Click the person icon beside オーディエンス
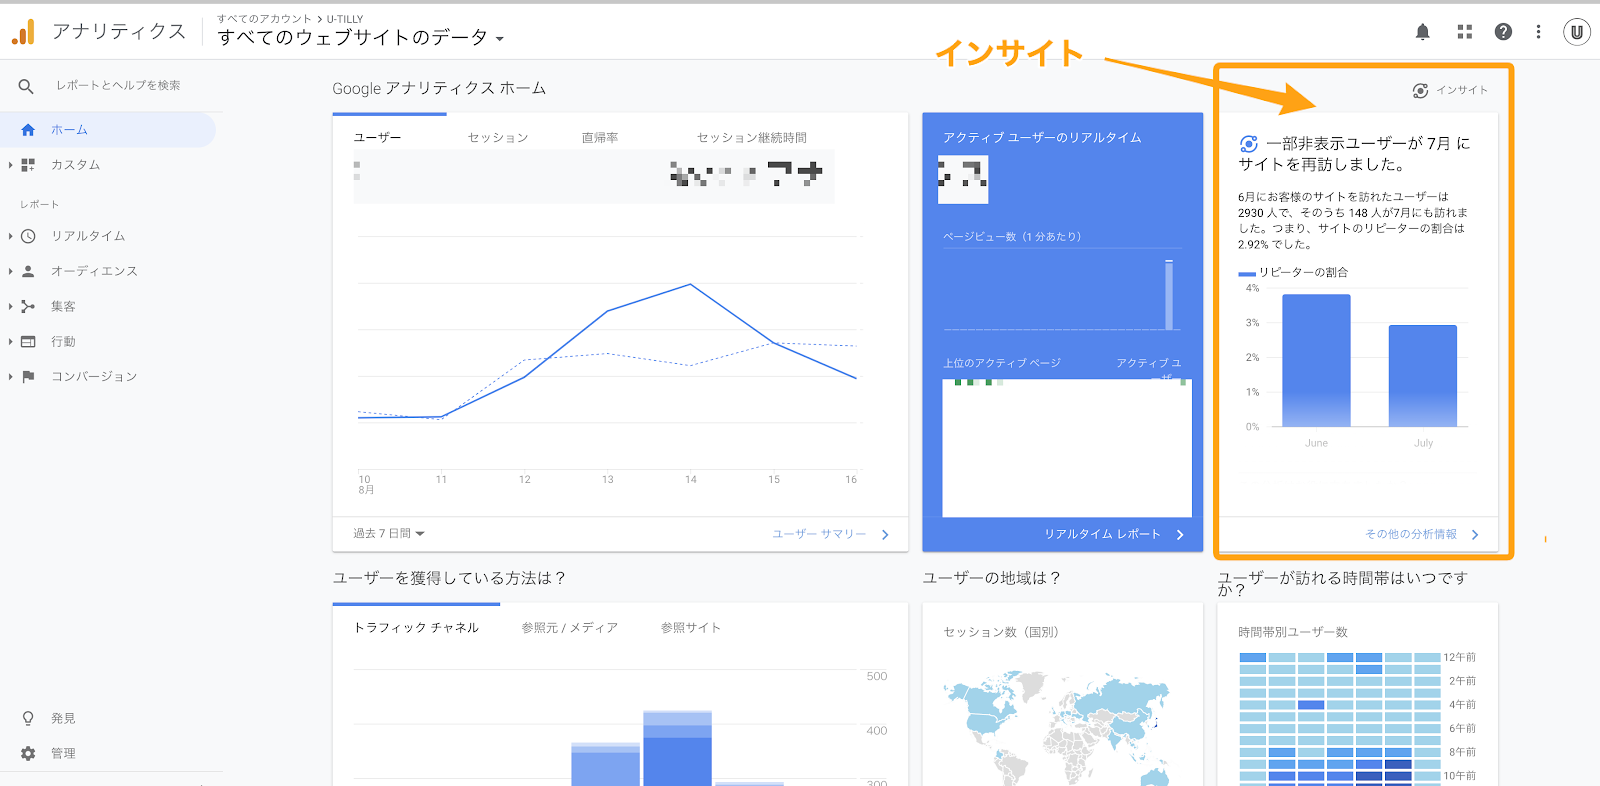The image size is (1600, 786). point(28,271)
